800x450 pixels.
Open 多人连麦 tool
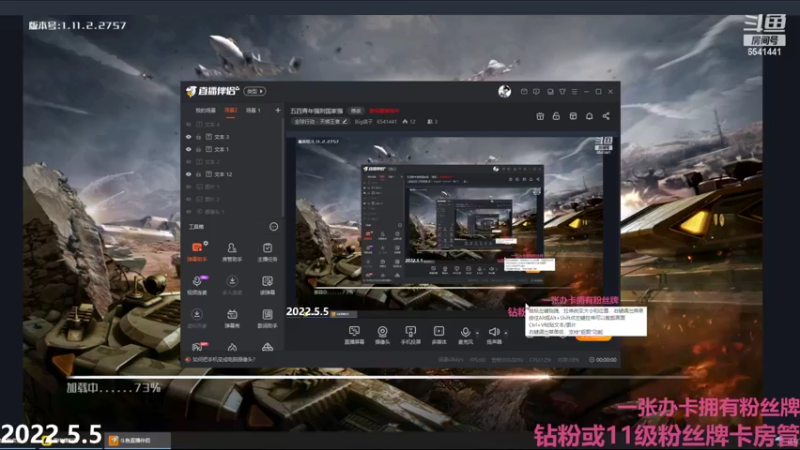click(x=232, y=285)
